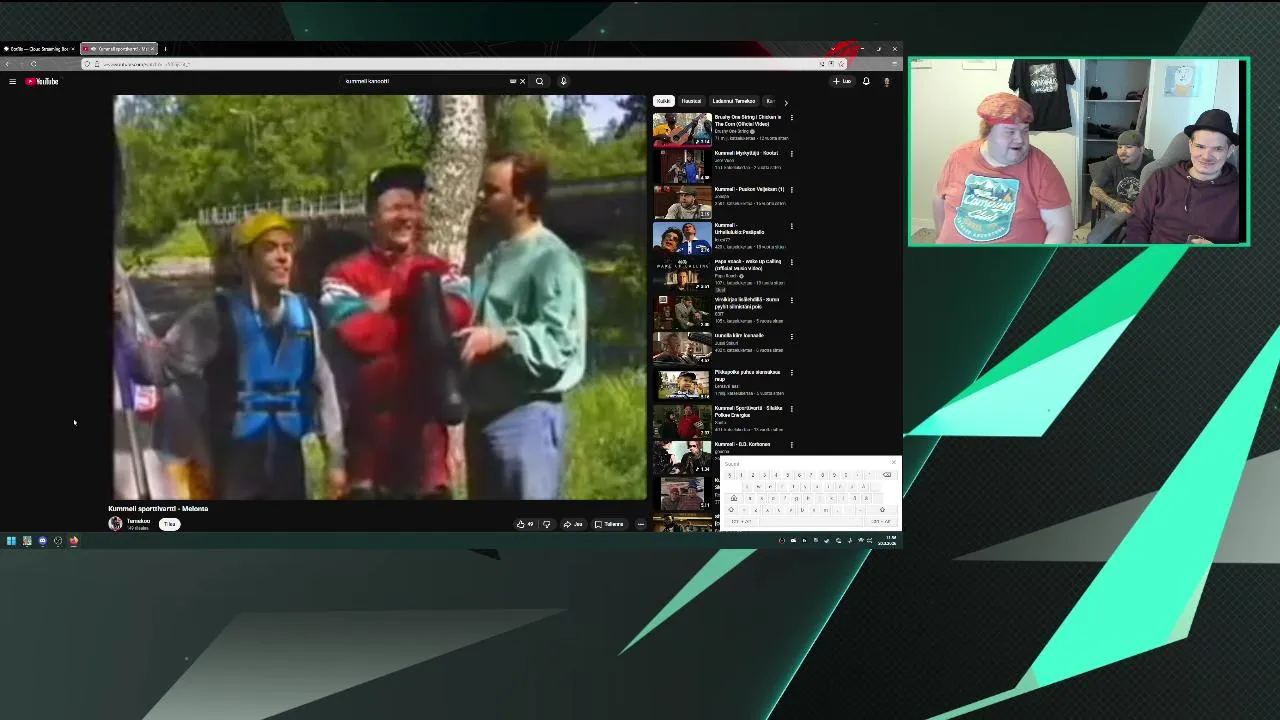
Task: Open the round icon after Discord in taskbar
Action: pyautogui.click(x=58, y=541)
